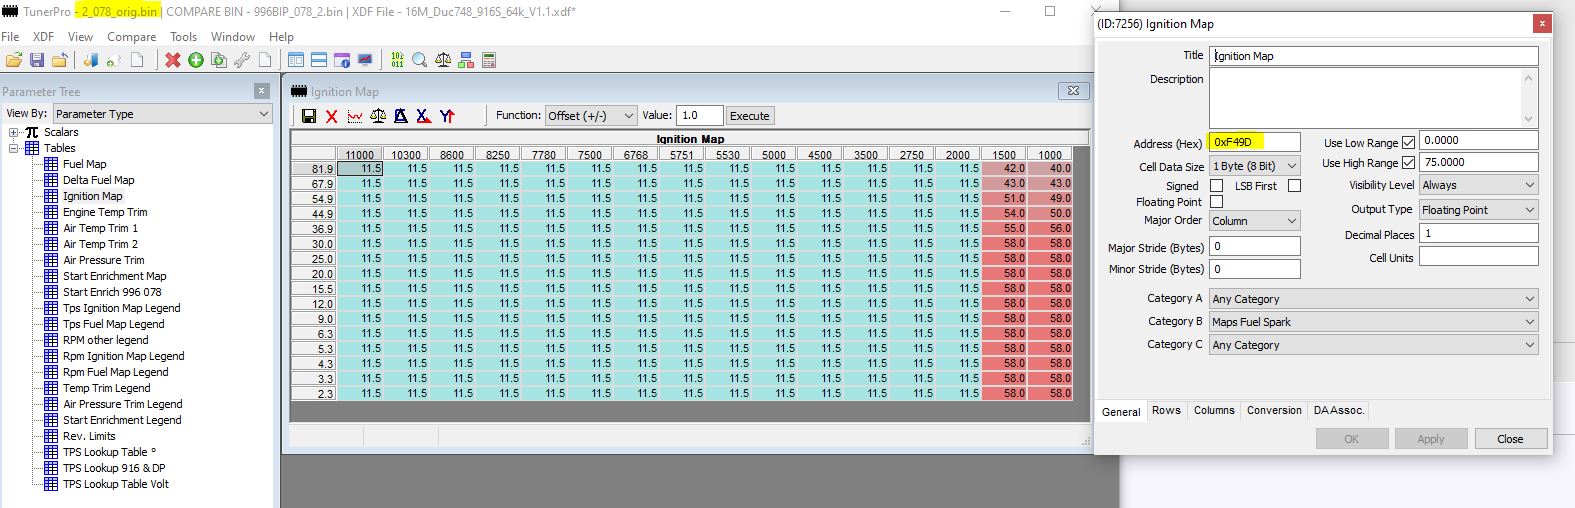Click the Title field containing Ignition Map
1575x508 pixels.
(x=1374, y=56)
